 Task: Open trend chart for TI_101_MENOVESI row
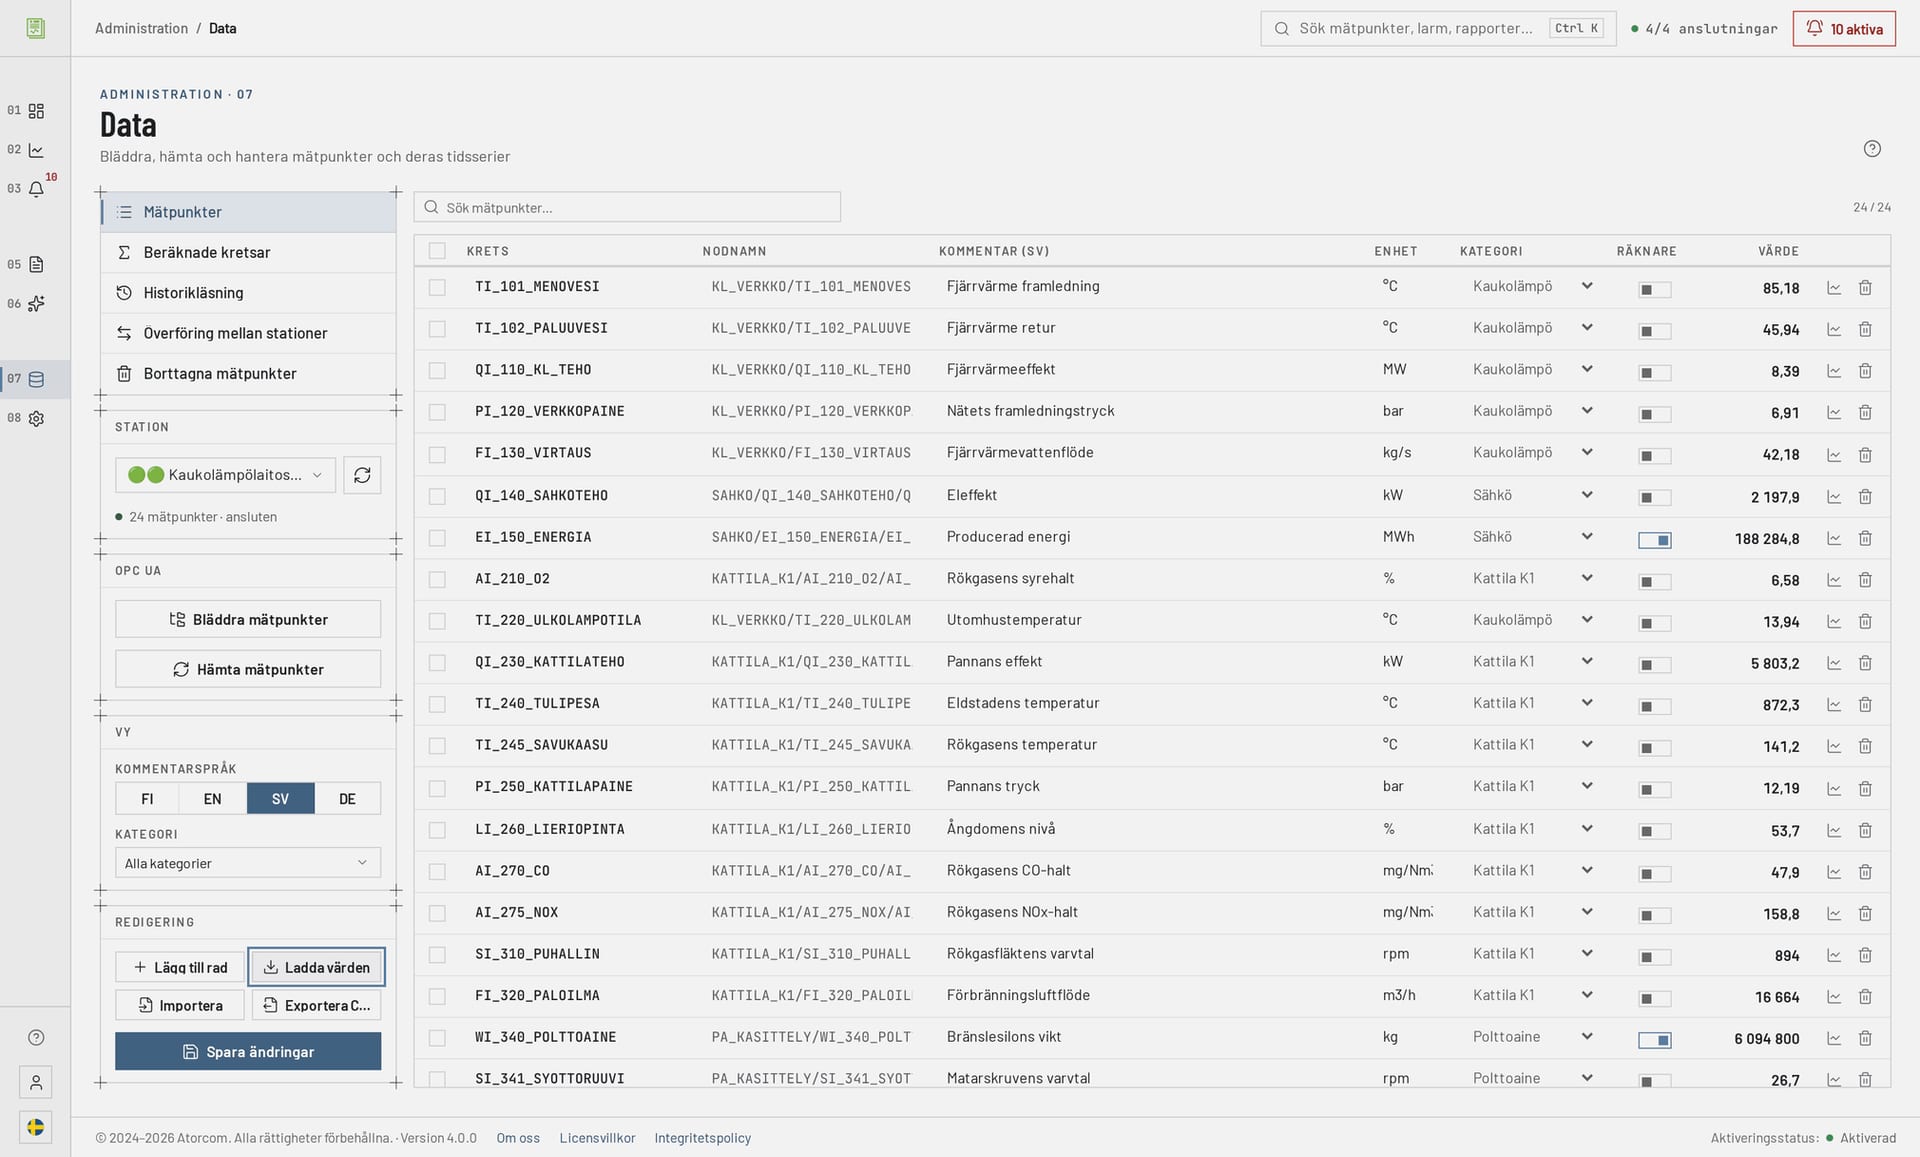point(1834,288)
